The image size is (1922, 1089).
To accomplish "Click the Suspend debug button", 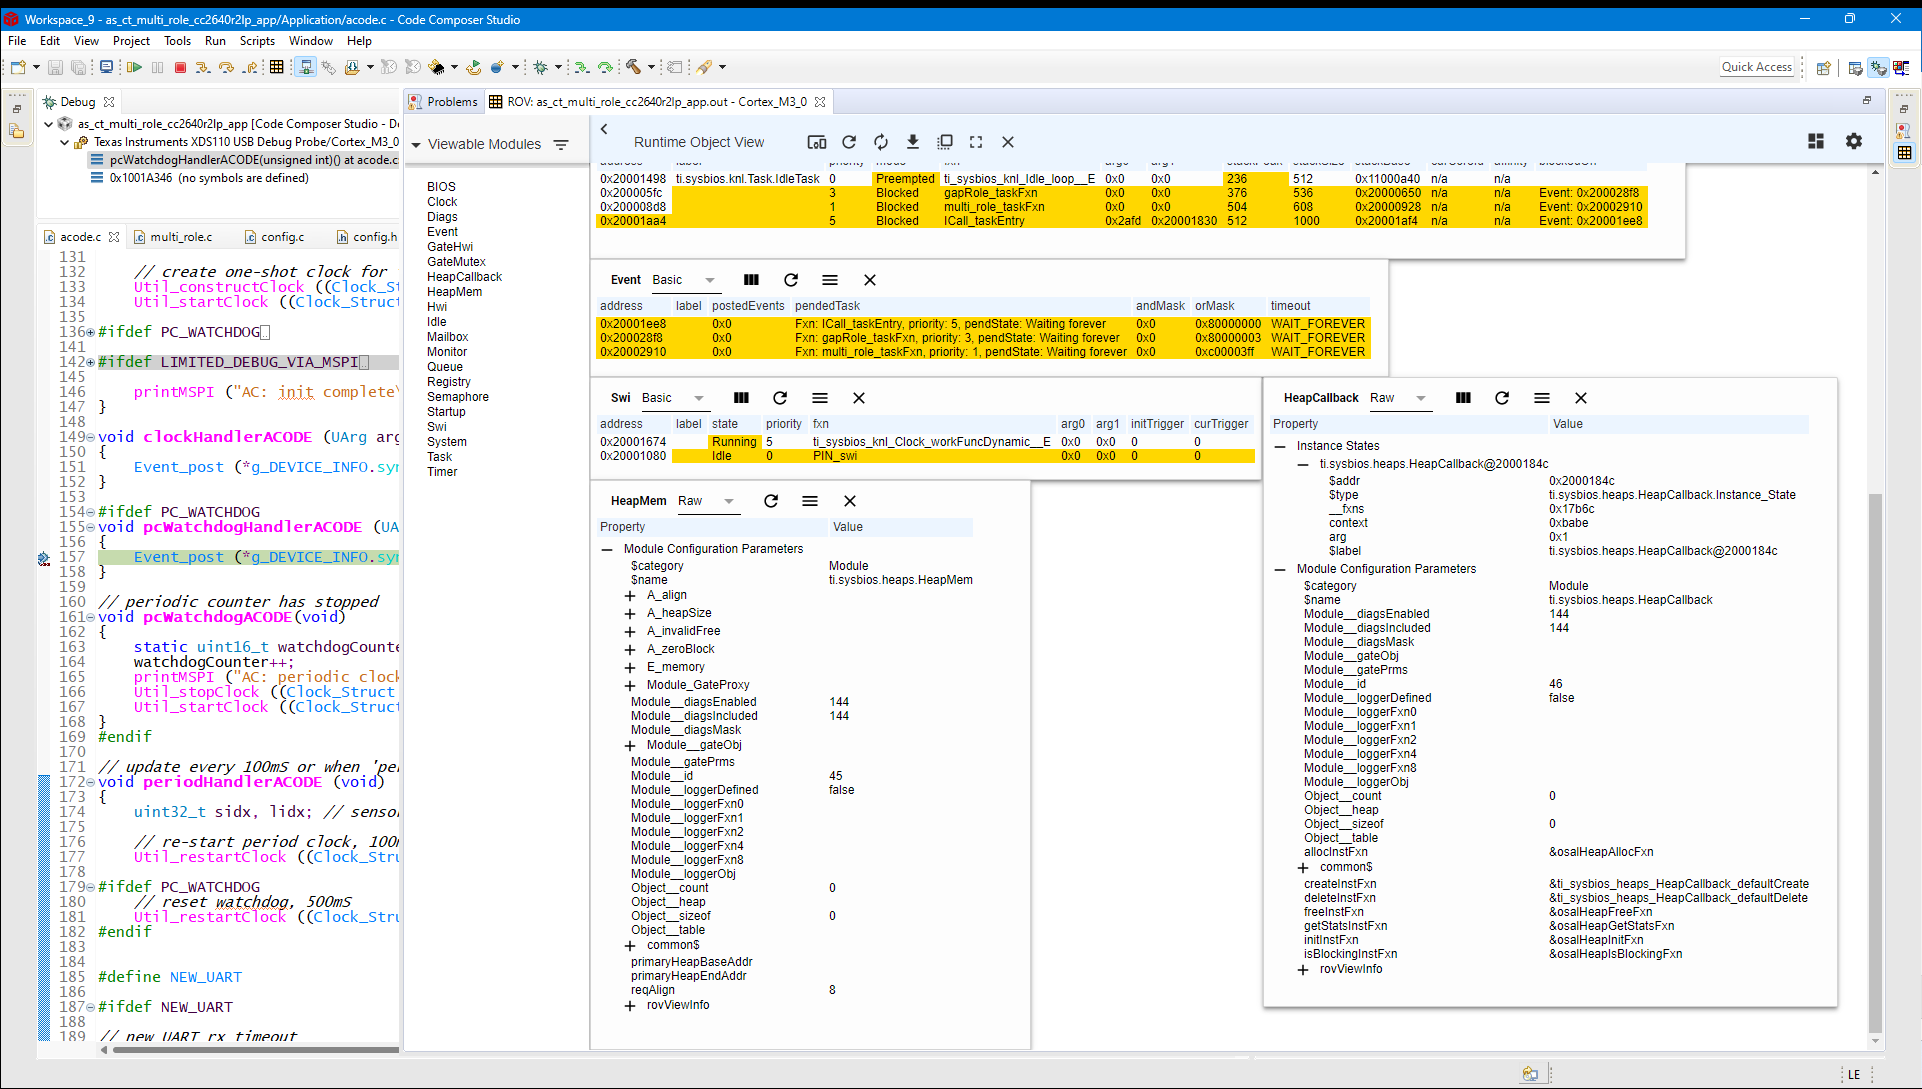I will coord(157,67).
